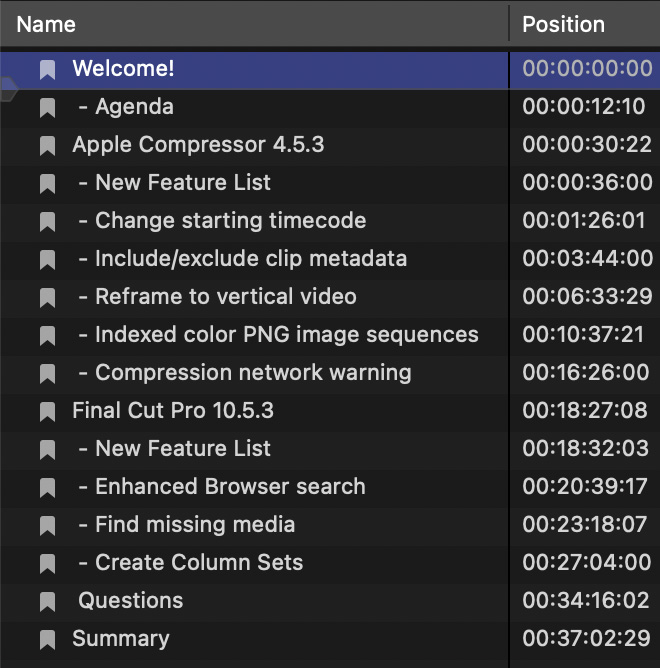The image size is (660, 668).
Task: Select the Compression network warning marker name
Action: click(245, 373)
